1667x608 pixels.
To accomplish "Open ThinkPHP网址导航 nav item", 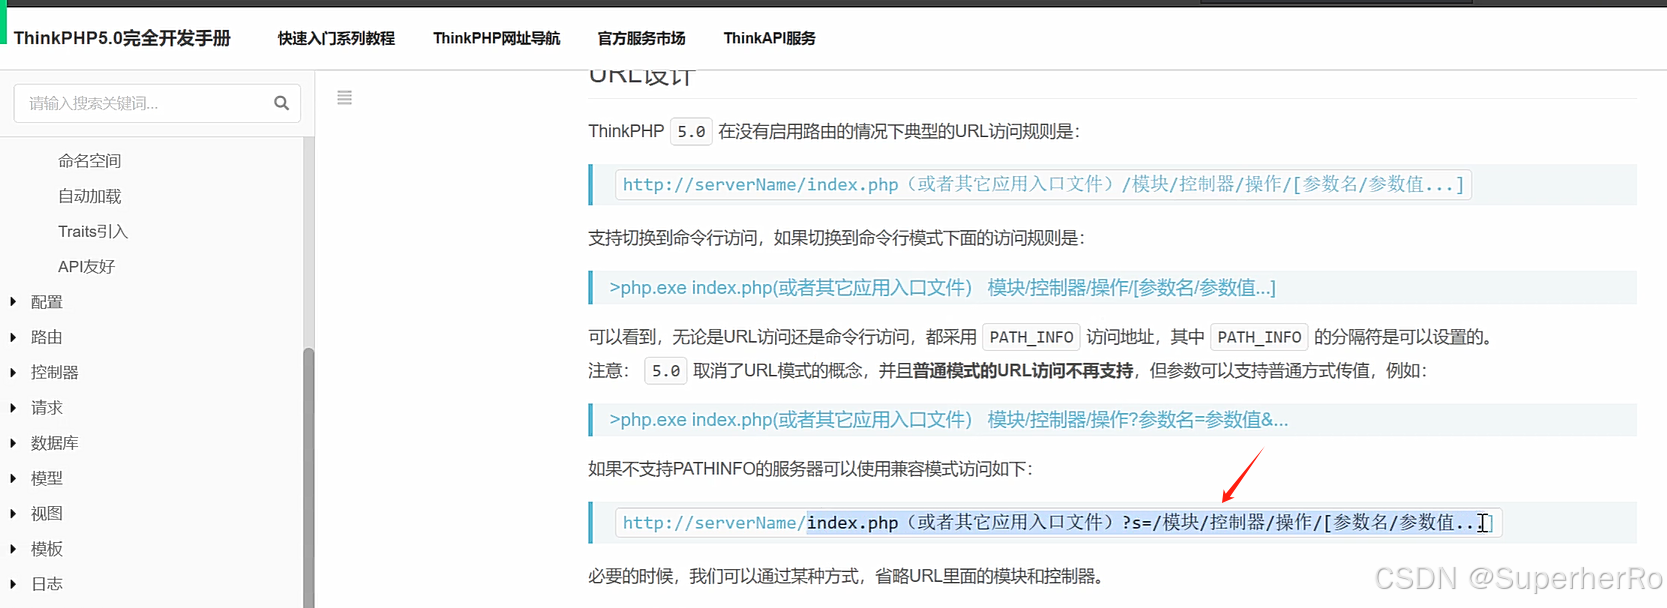I will pyautogui.click(x=496, y=38).
